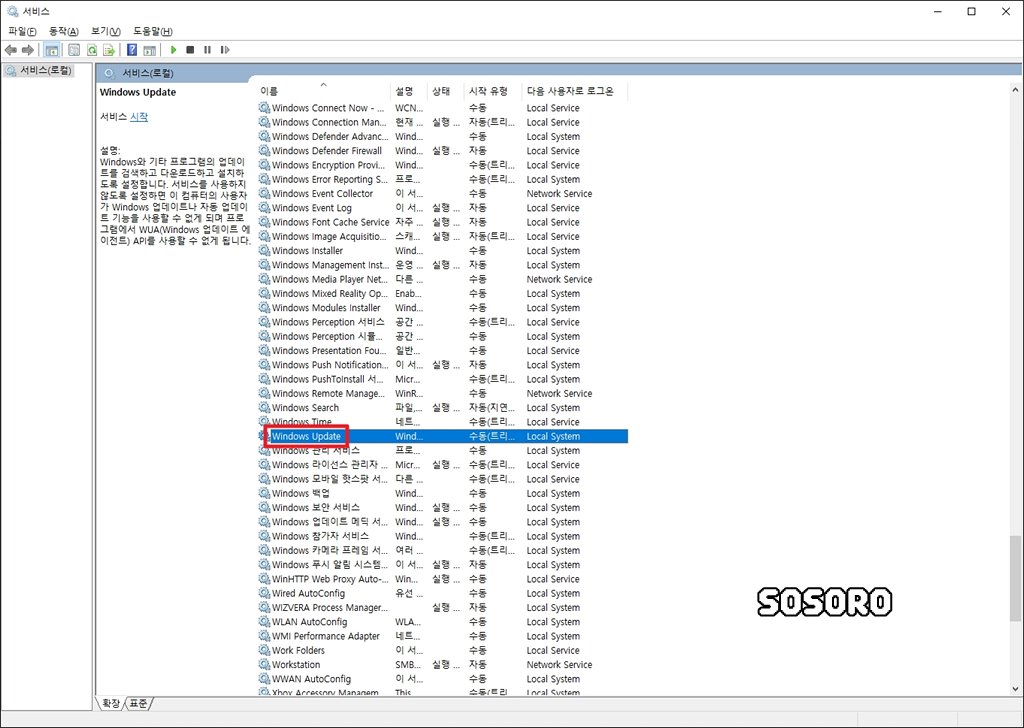The width and height of the screenshot is (1024, 728).
Task: Click 자동(지연 start type in Windows Search row
Action: pos(492,407)
